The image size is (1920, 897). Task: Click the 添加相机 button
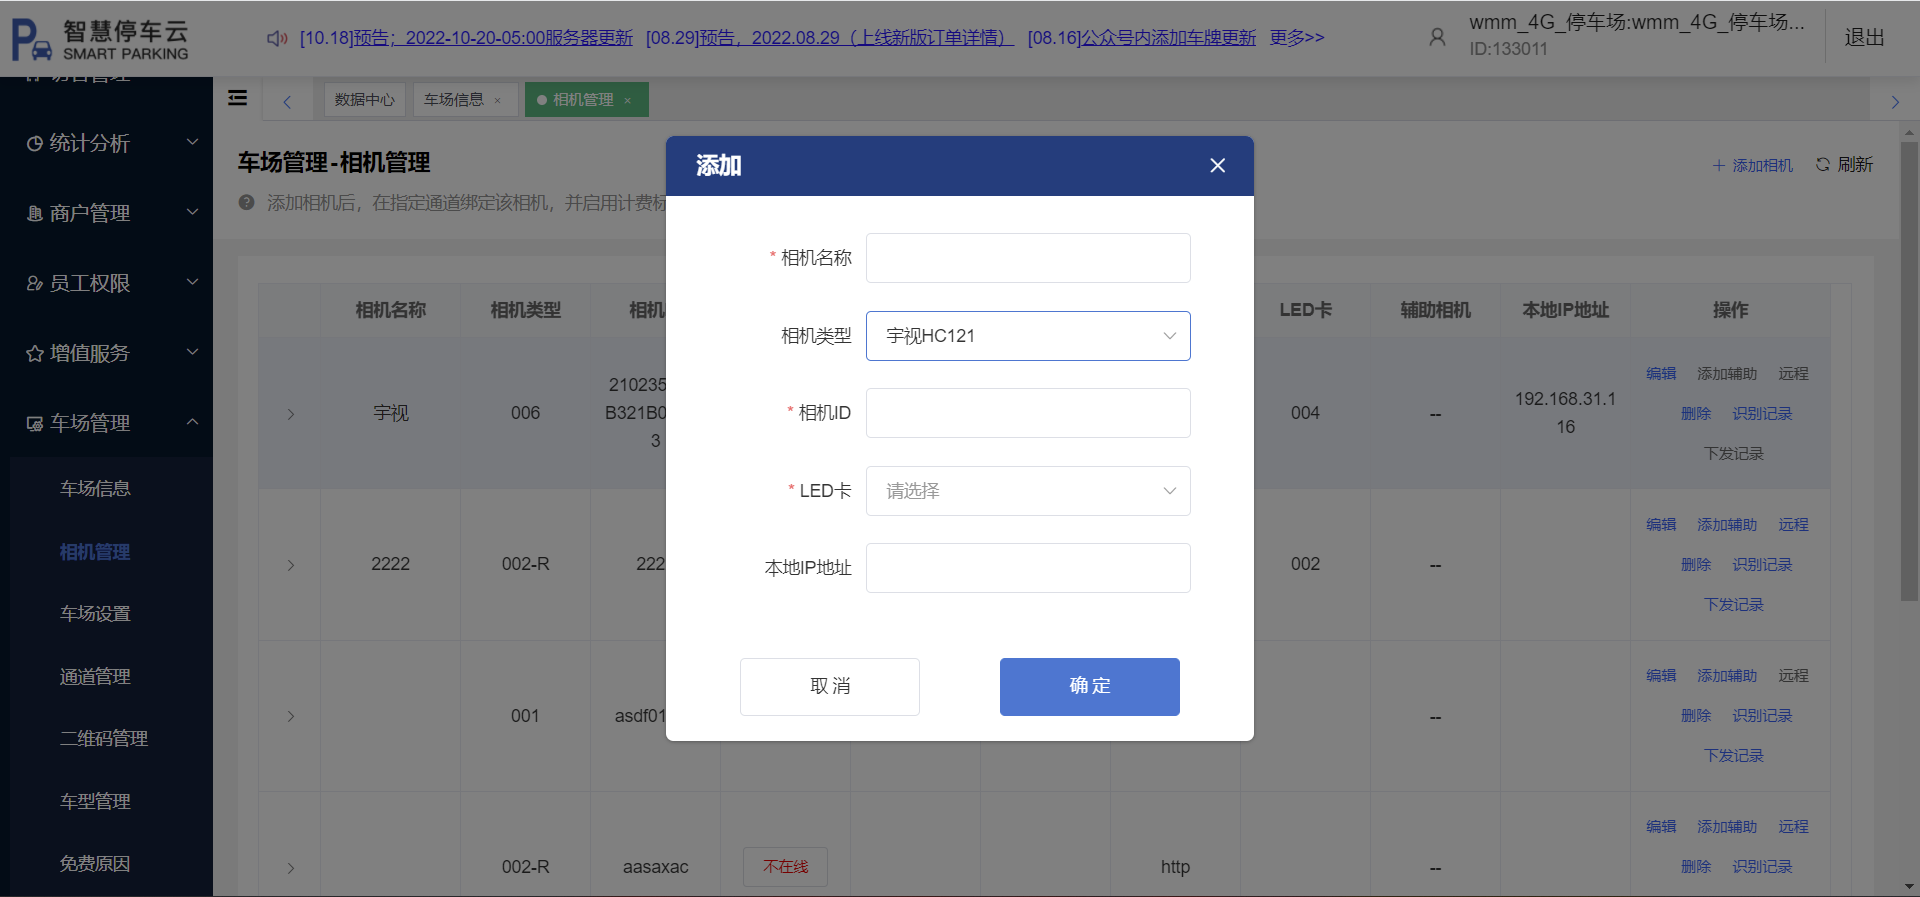coord(1752,165)
